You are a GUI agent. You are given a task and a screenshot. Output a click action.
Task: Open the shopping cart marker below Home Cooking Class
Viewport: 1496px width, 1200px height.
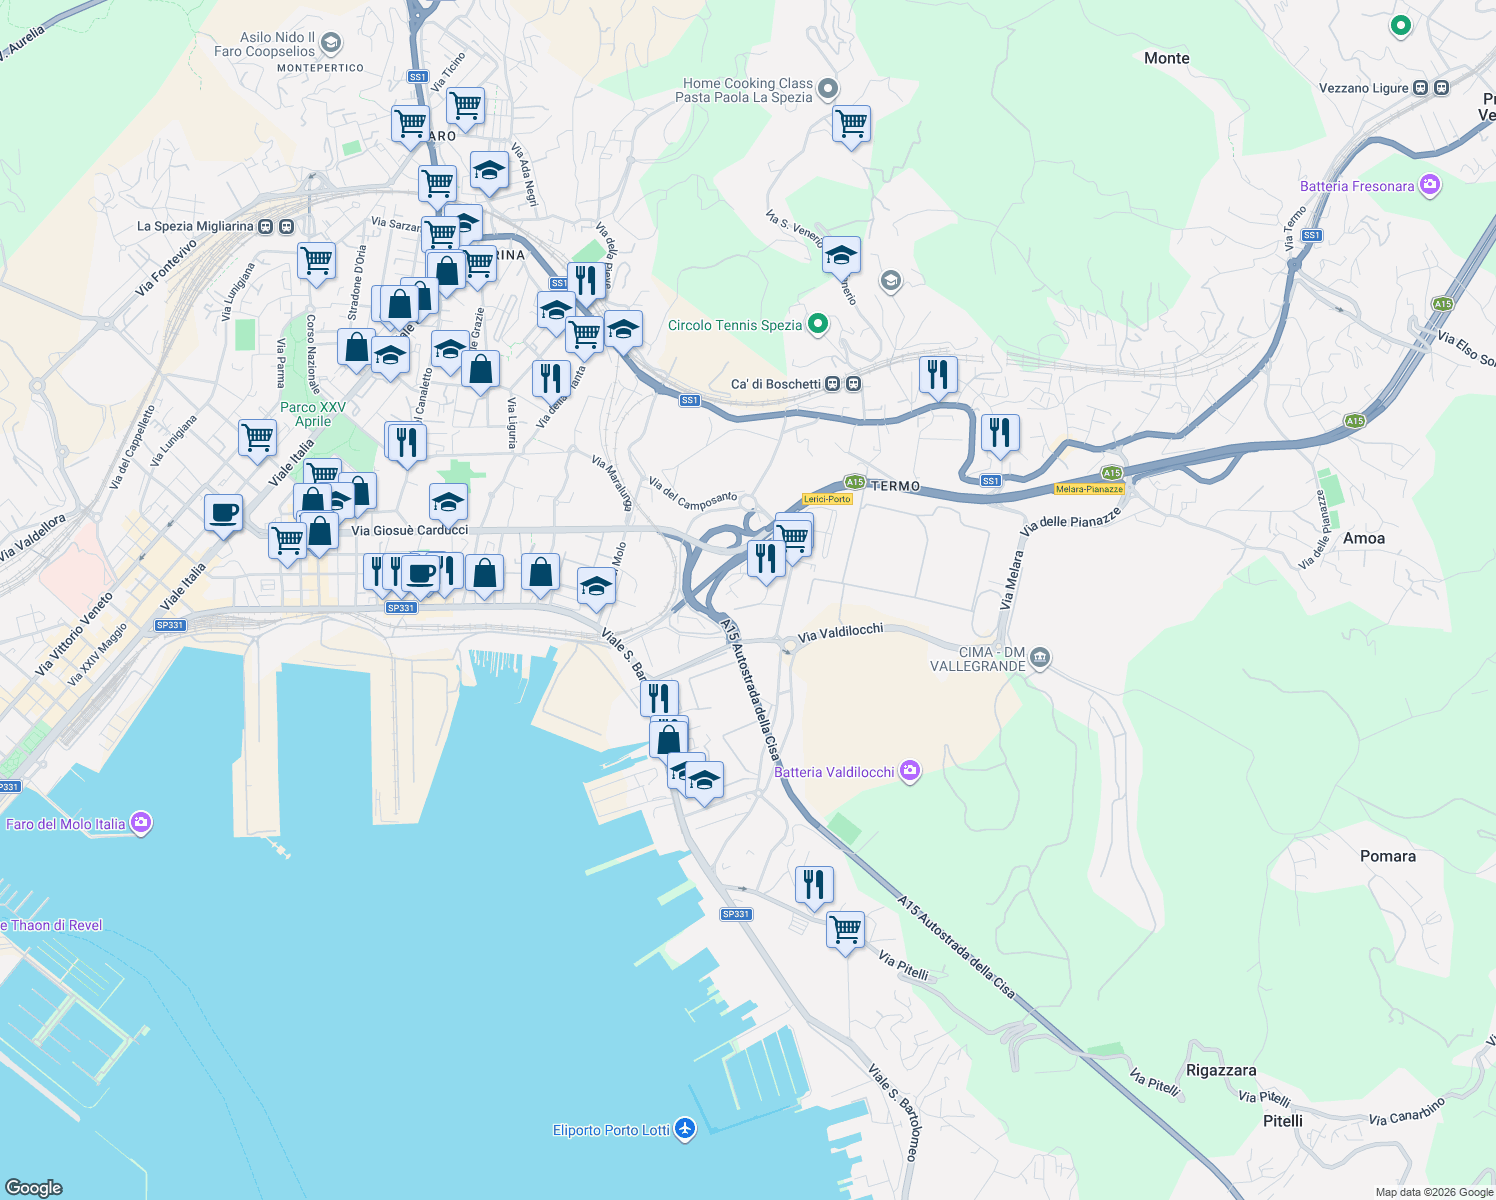(x=851, y=125)
